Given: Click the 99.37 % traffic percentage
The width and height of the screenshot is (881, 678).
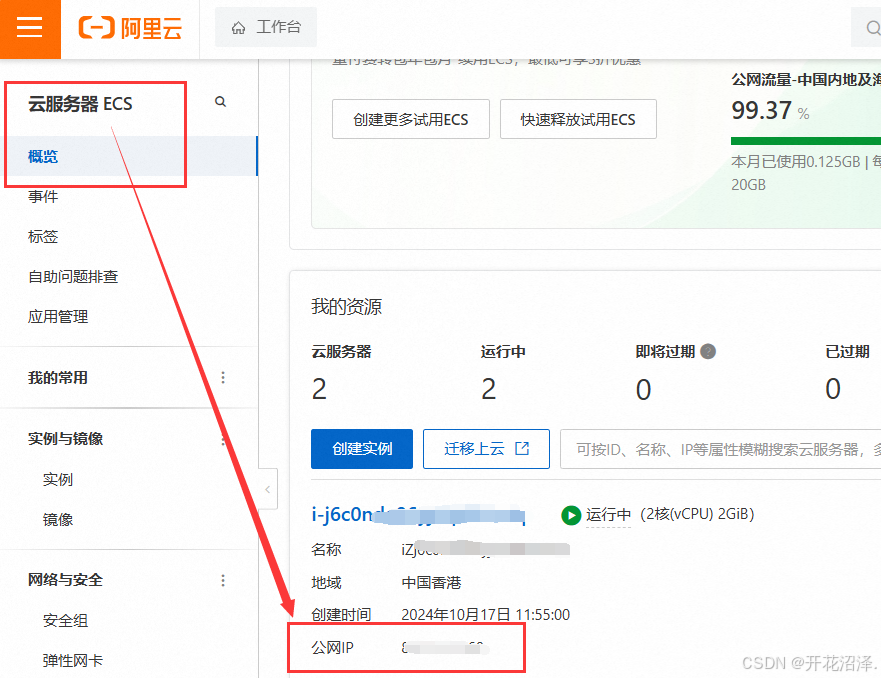Looking at the screenshot, I should 770,110.
